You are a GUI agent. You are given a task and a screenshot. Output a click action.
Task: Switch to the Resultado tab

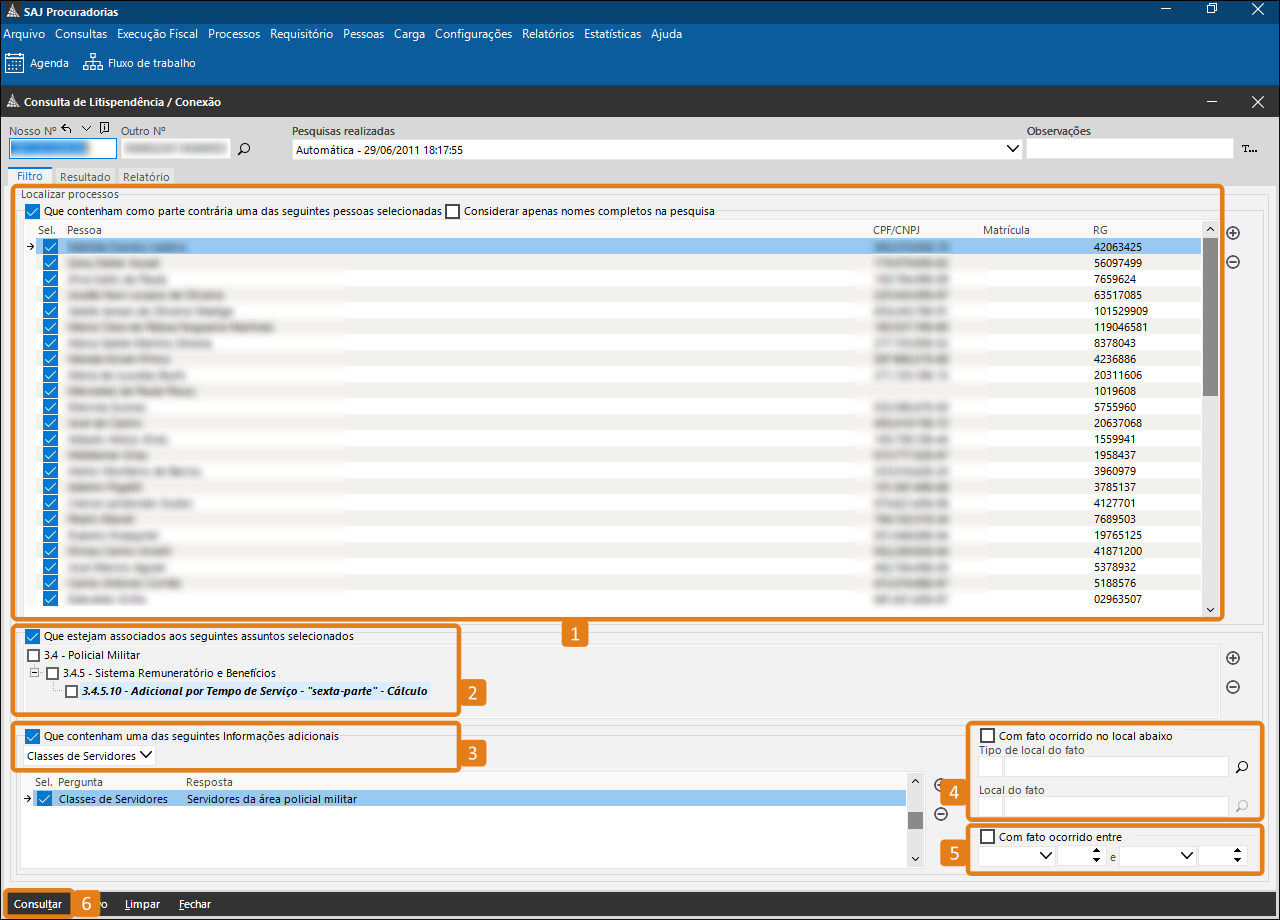pyautogui.click(x=85, y=177)
